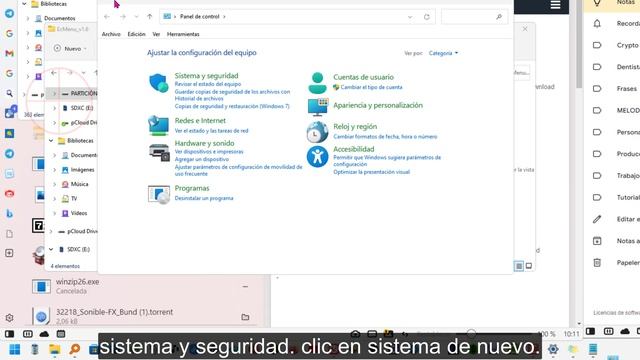Viewport: 640px width, 360px height.
Task: Open address bar history dropdown
Action: click(410, 17)
